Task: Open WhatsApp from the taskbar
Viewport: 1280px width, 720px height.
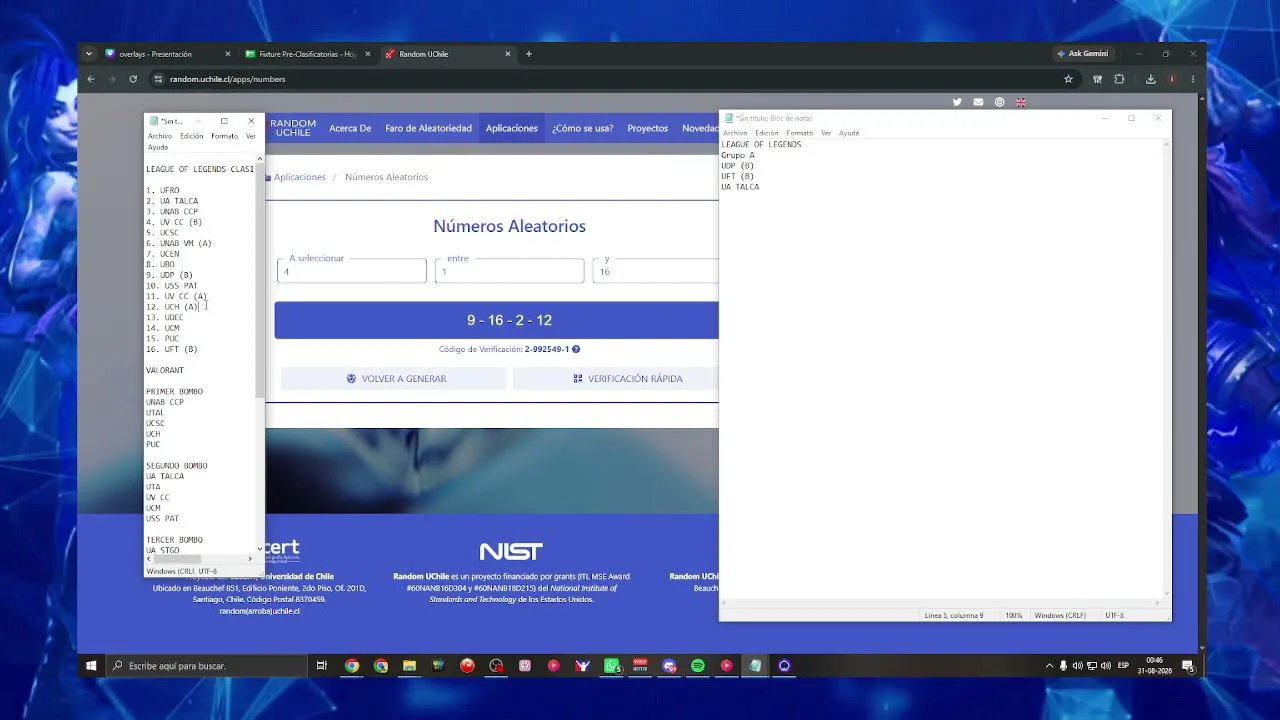Action: (x=612, y=666)
